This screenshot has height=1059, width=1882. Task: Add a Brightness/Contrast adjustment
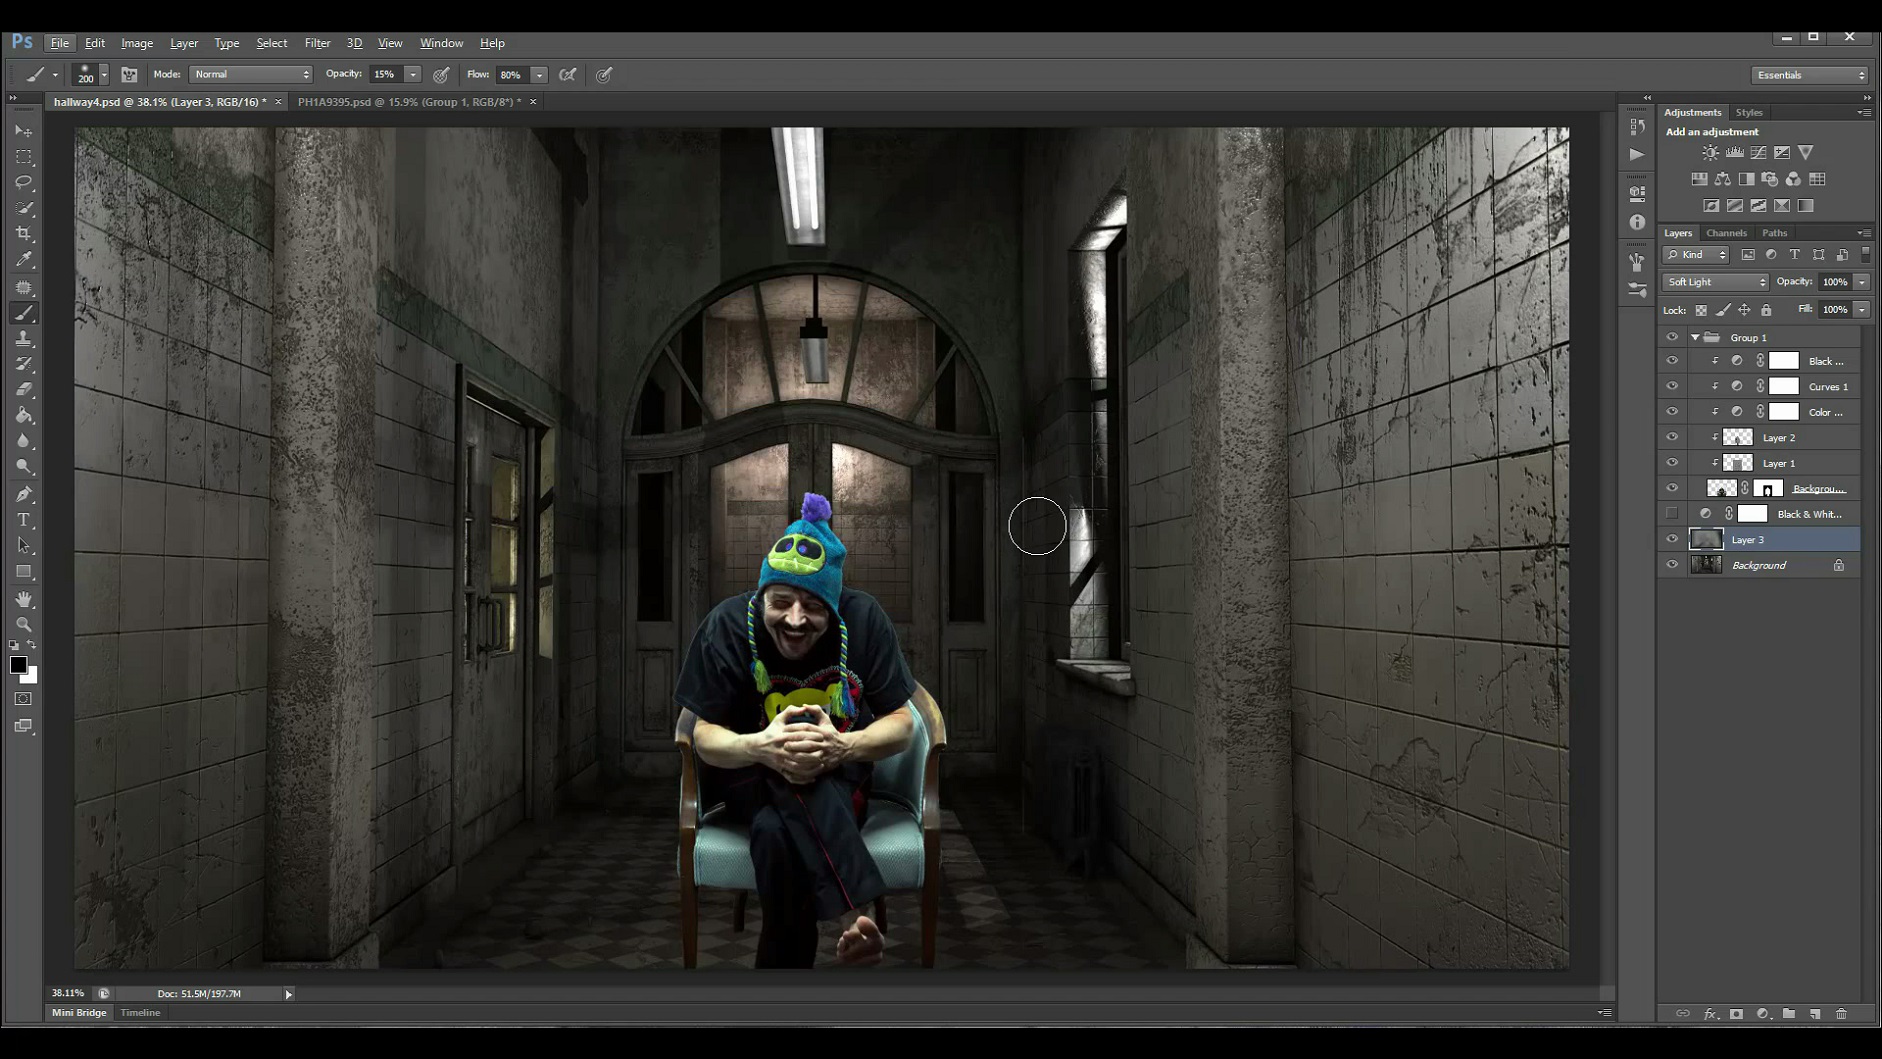click(x=1710, y=153)
